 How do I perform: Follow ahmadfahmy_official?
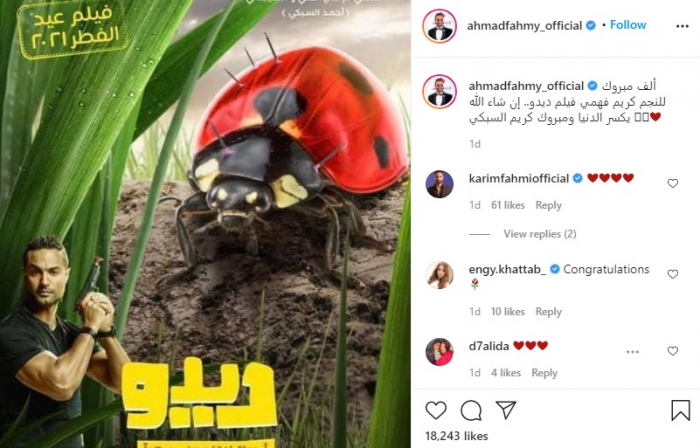pyautogui.click(x=628, y=25)
